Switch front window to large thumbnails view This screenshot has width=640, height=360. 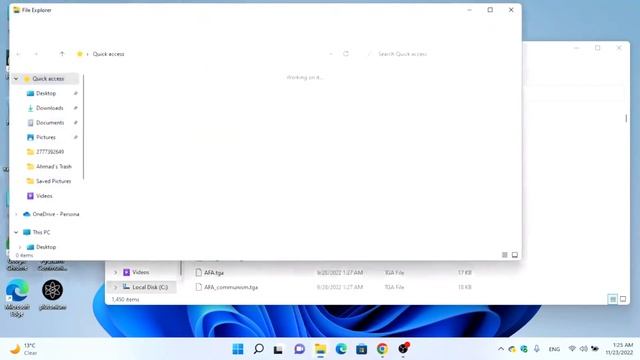515,255
